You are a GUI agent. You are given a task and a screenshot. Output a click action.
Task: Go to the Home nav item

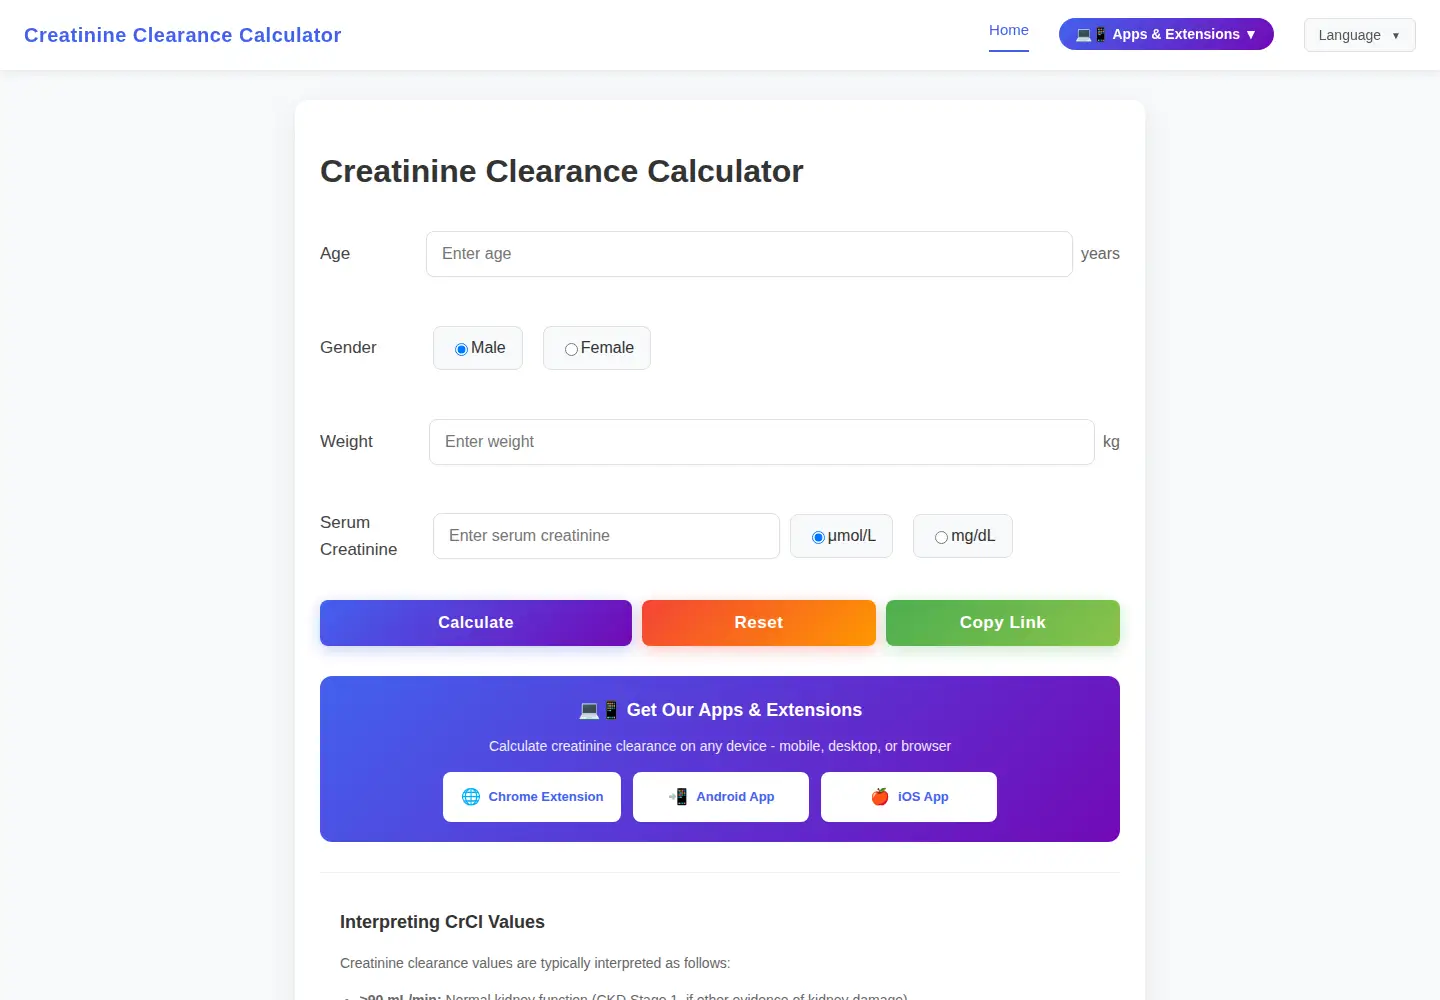pyautogui.click(x=1008, y=31)
